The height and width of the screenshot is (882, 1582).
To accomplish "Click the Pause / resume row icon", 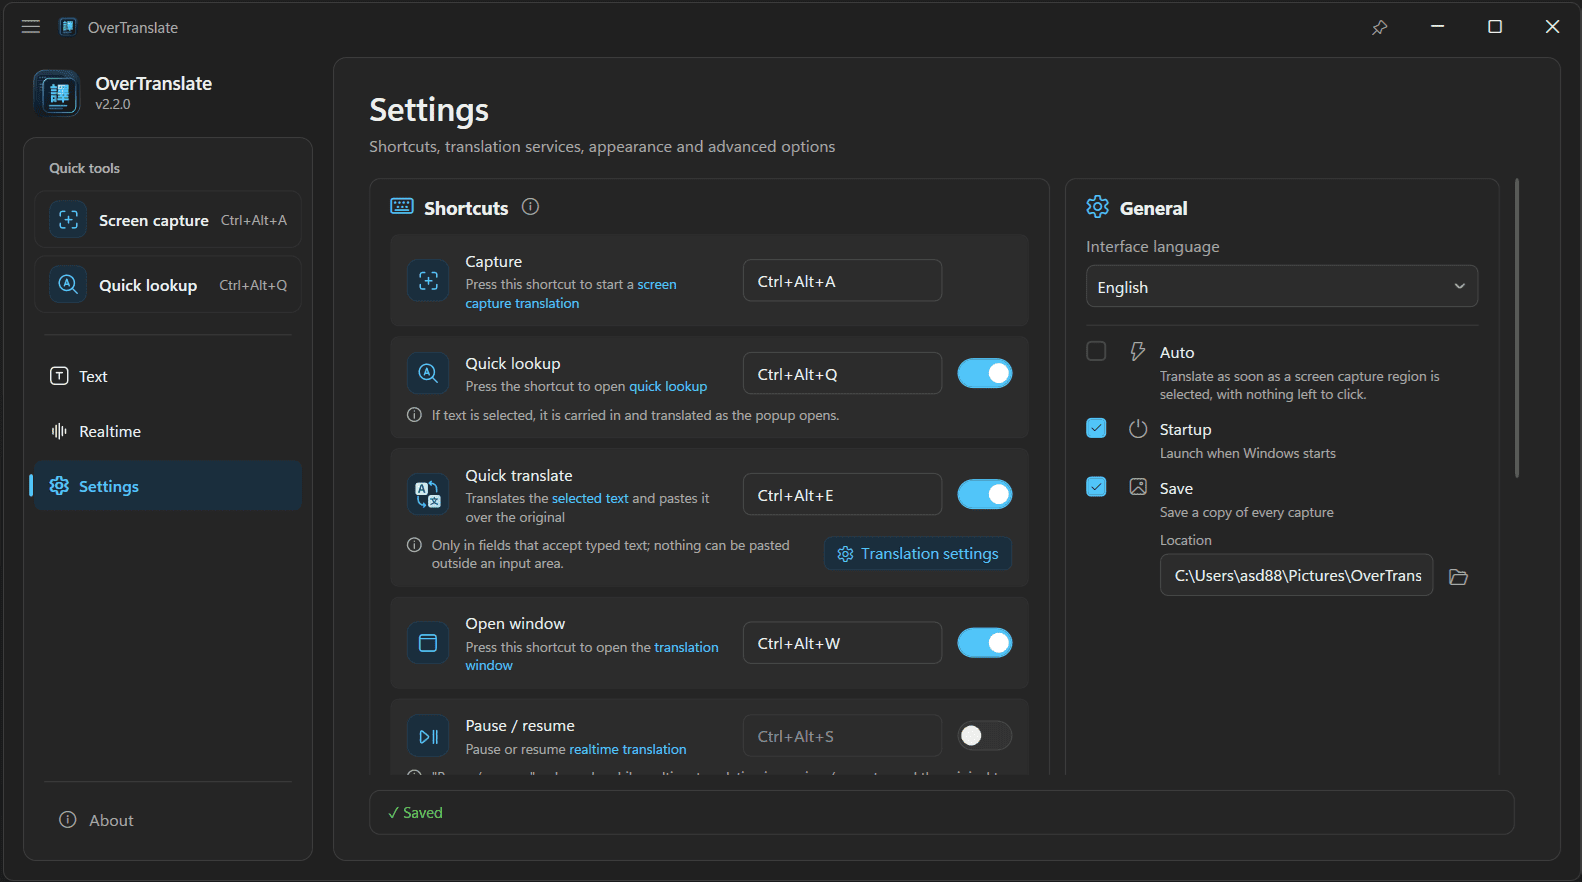I will pyautogui.click(x=428, y=736).
